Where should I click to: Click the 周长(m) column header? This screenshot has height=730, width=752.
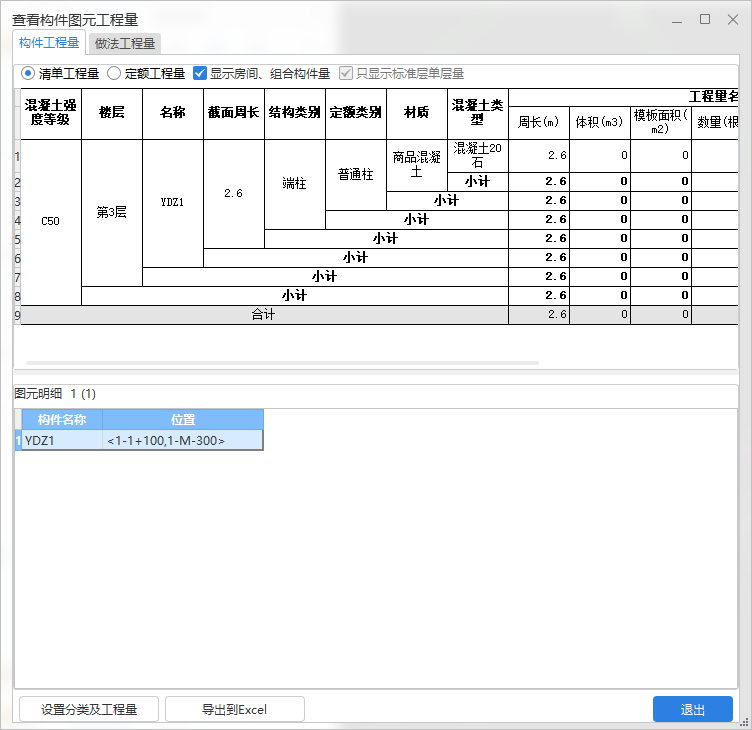tap(539, 123)
